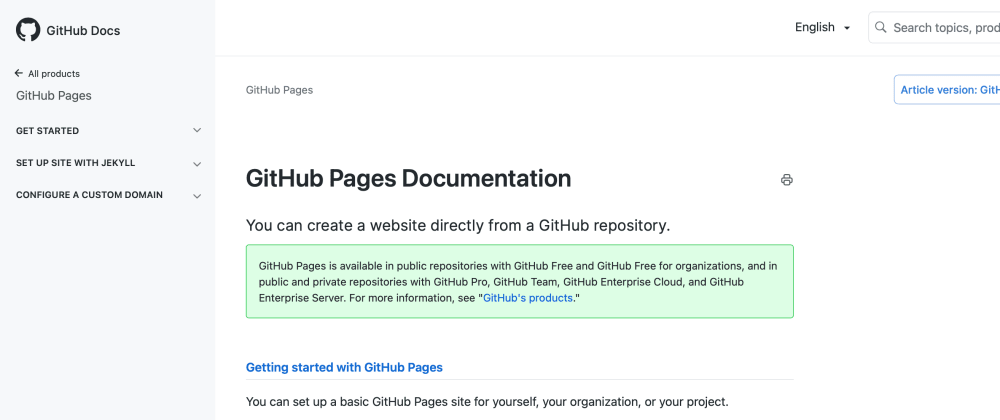The image size is (1000, 420).
Task: Click the GitHub Octocat logo icon
Action: click(x=28, y=30)
